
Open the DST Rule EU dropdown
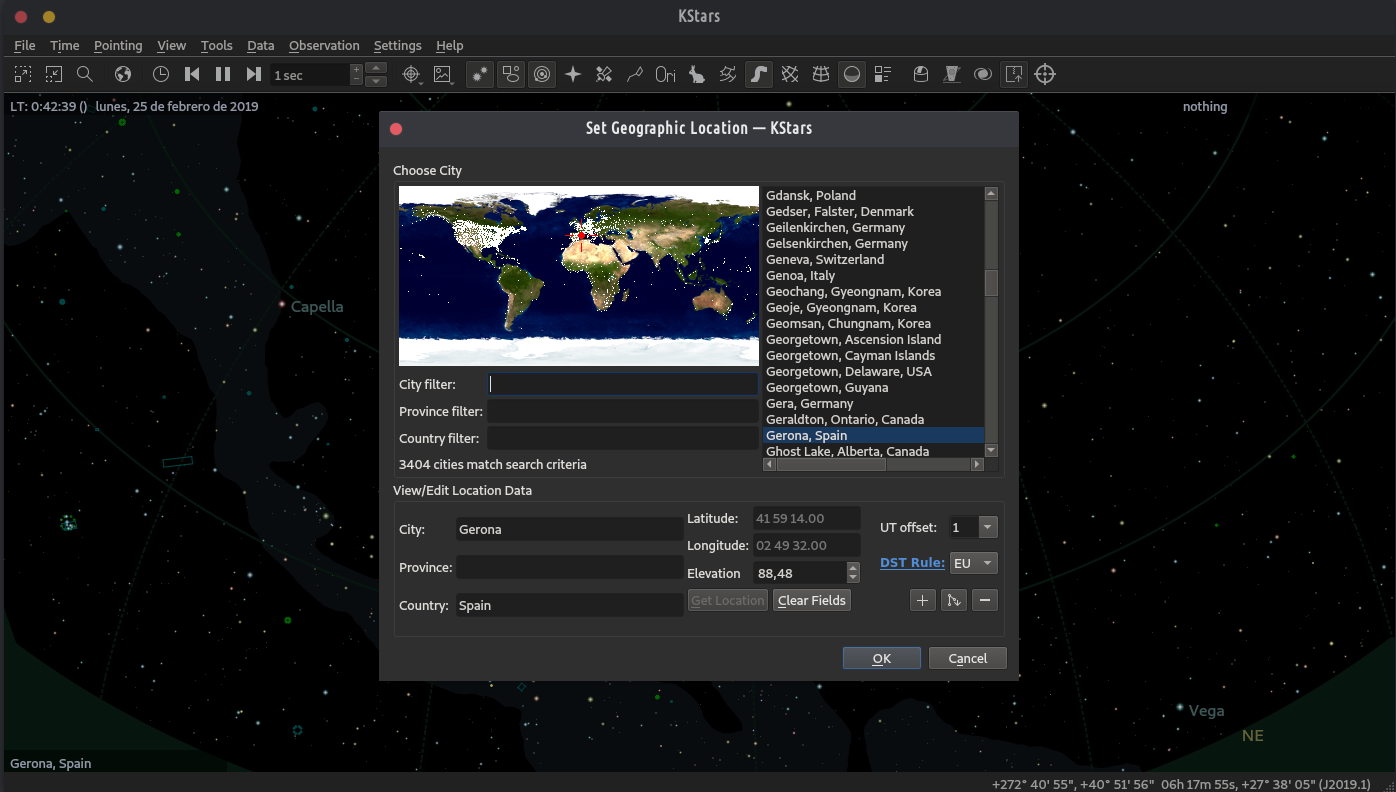973,563
